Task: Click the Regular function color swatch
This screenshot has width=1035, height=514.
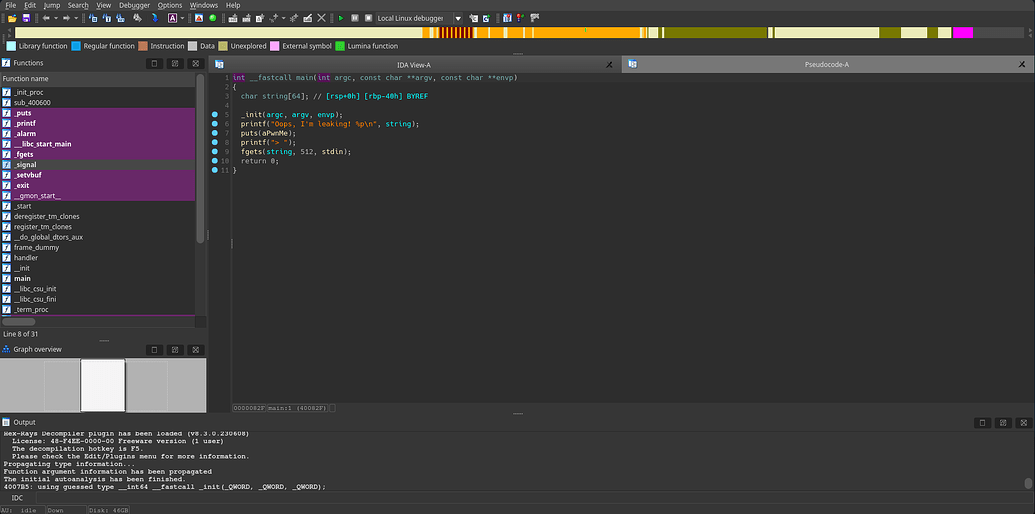Action: (77, 46)
